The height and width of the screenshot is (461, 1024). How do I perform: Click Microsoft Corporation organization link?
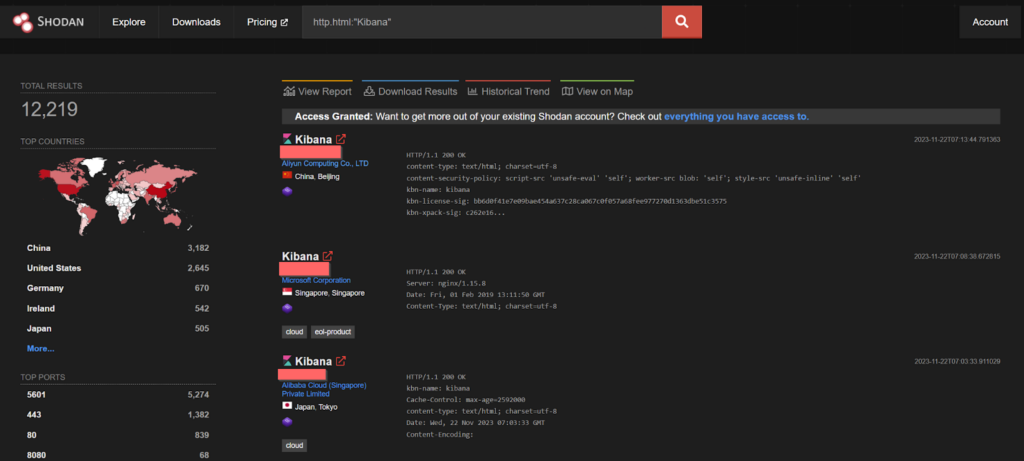[x=316, y=280]
